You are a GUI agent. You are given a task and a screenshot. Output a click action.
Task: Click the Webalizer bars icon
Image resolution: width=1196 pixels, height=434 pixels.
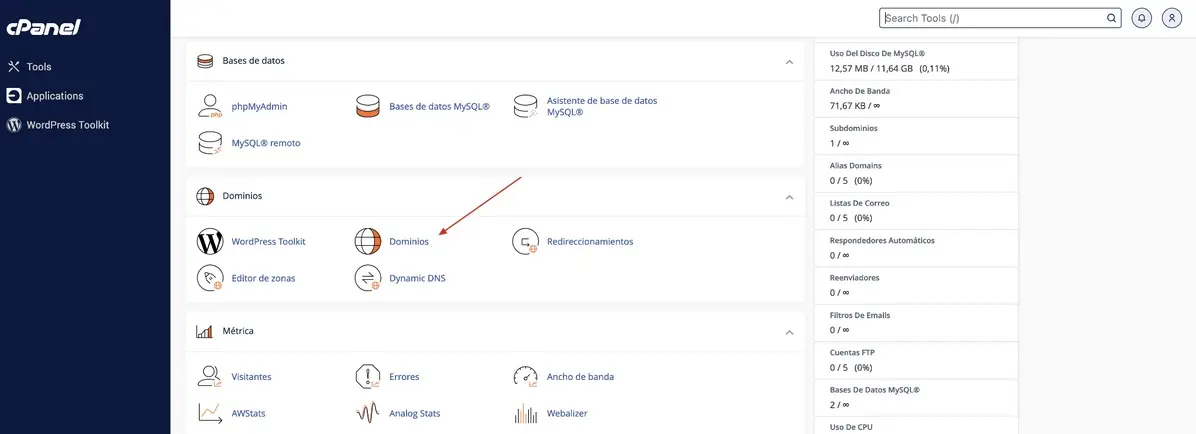point(526,413)
